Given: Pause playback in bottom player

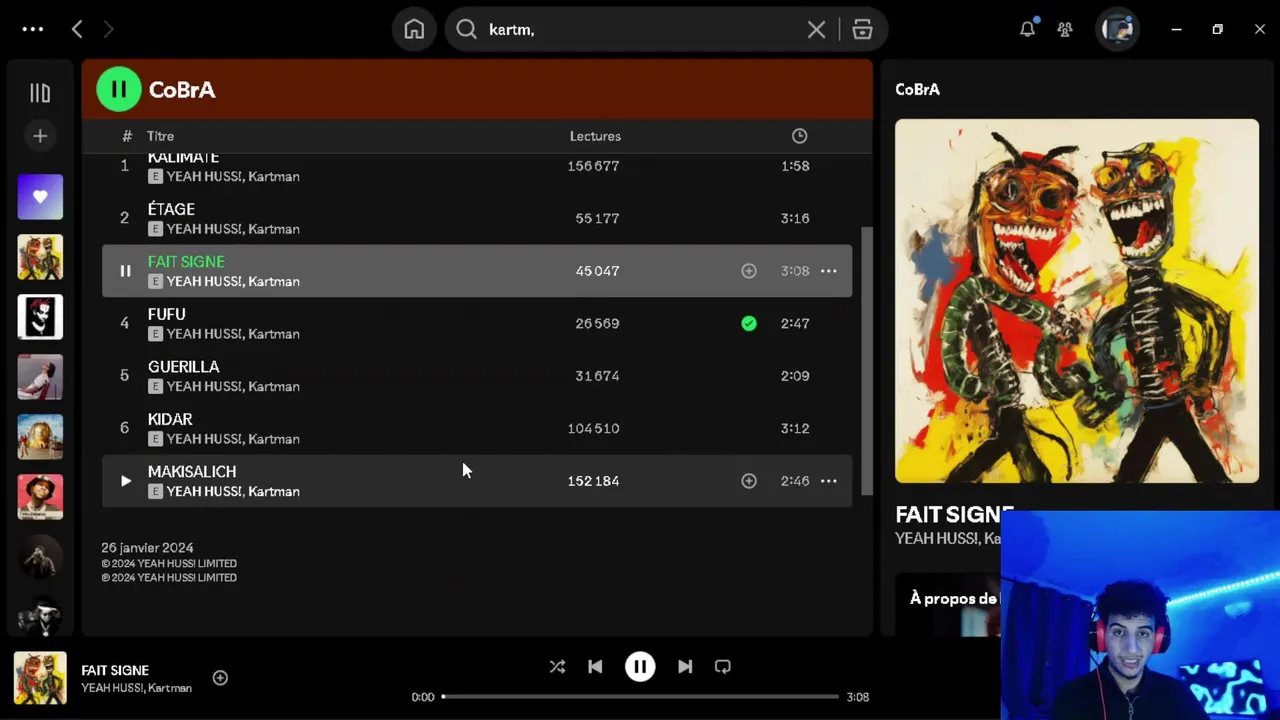Looking at the screenshot, I should click(x=640, y=667).
